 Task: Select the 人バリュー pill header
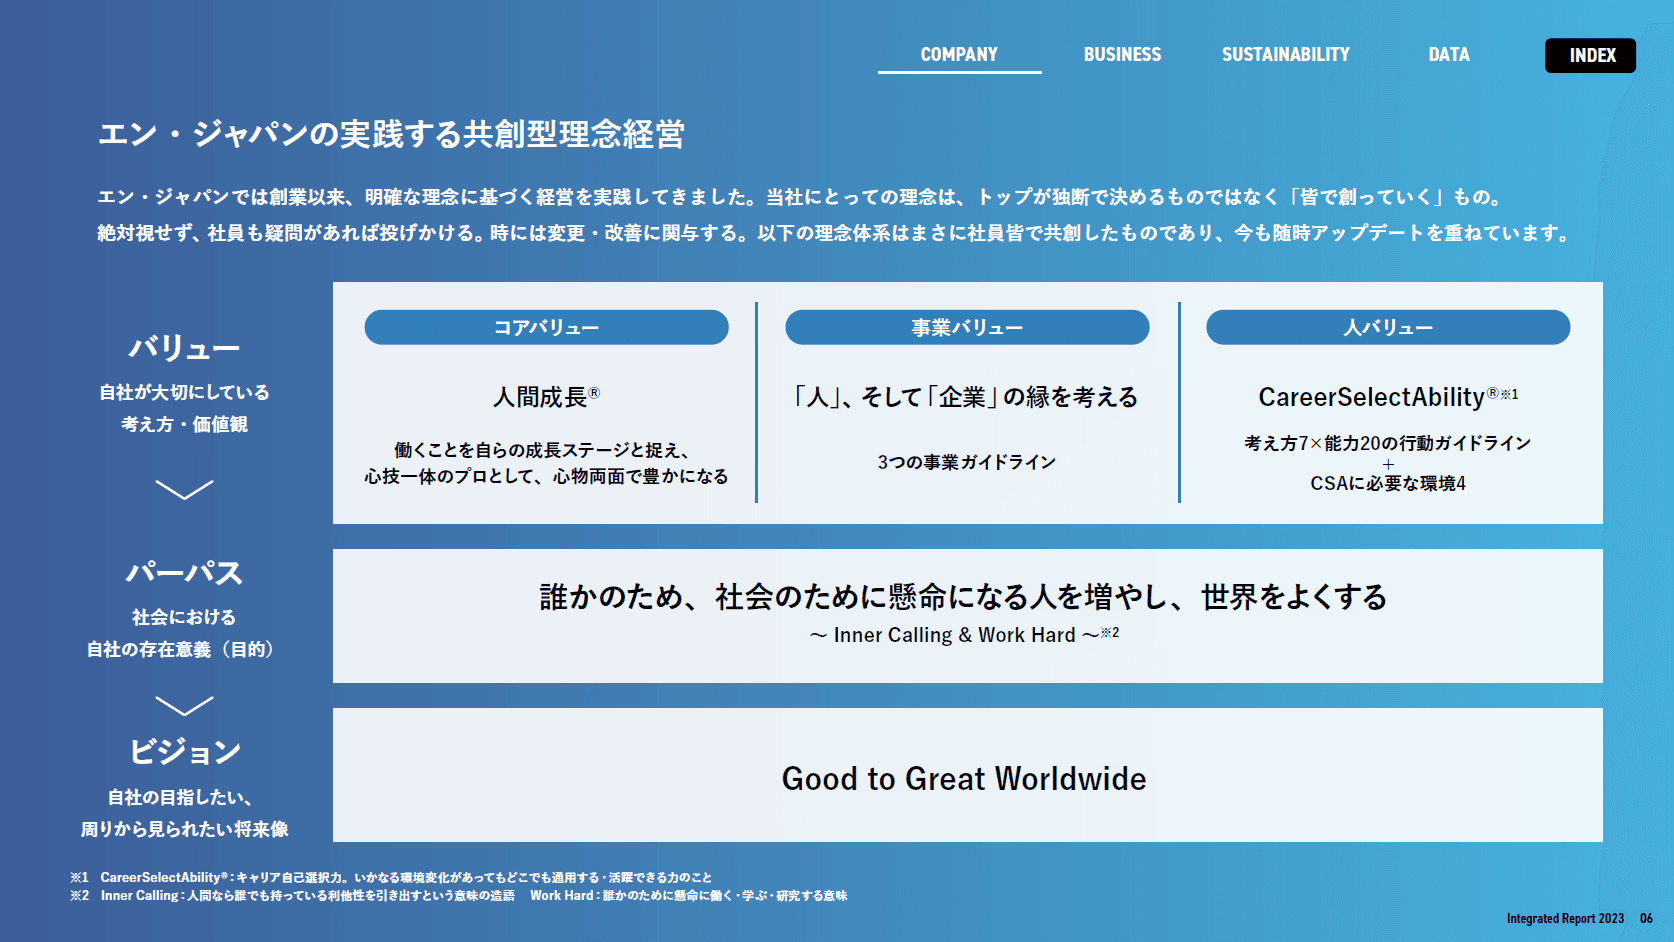1388,328
